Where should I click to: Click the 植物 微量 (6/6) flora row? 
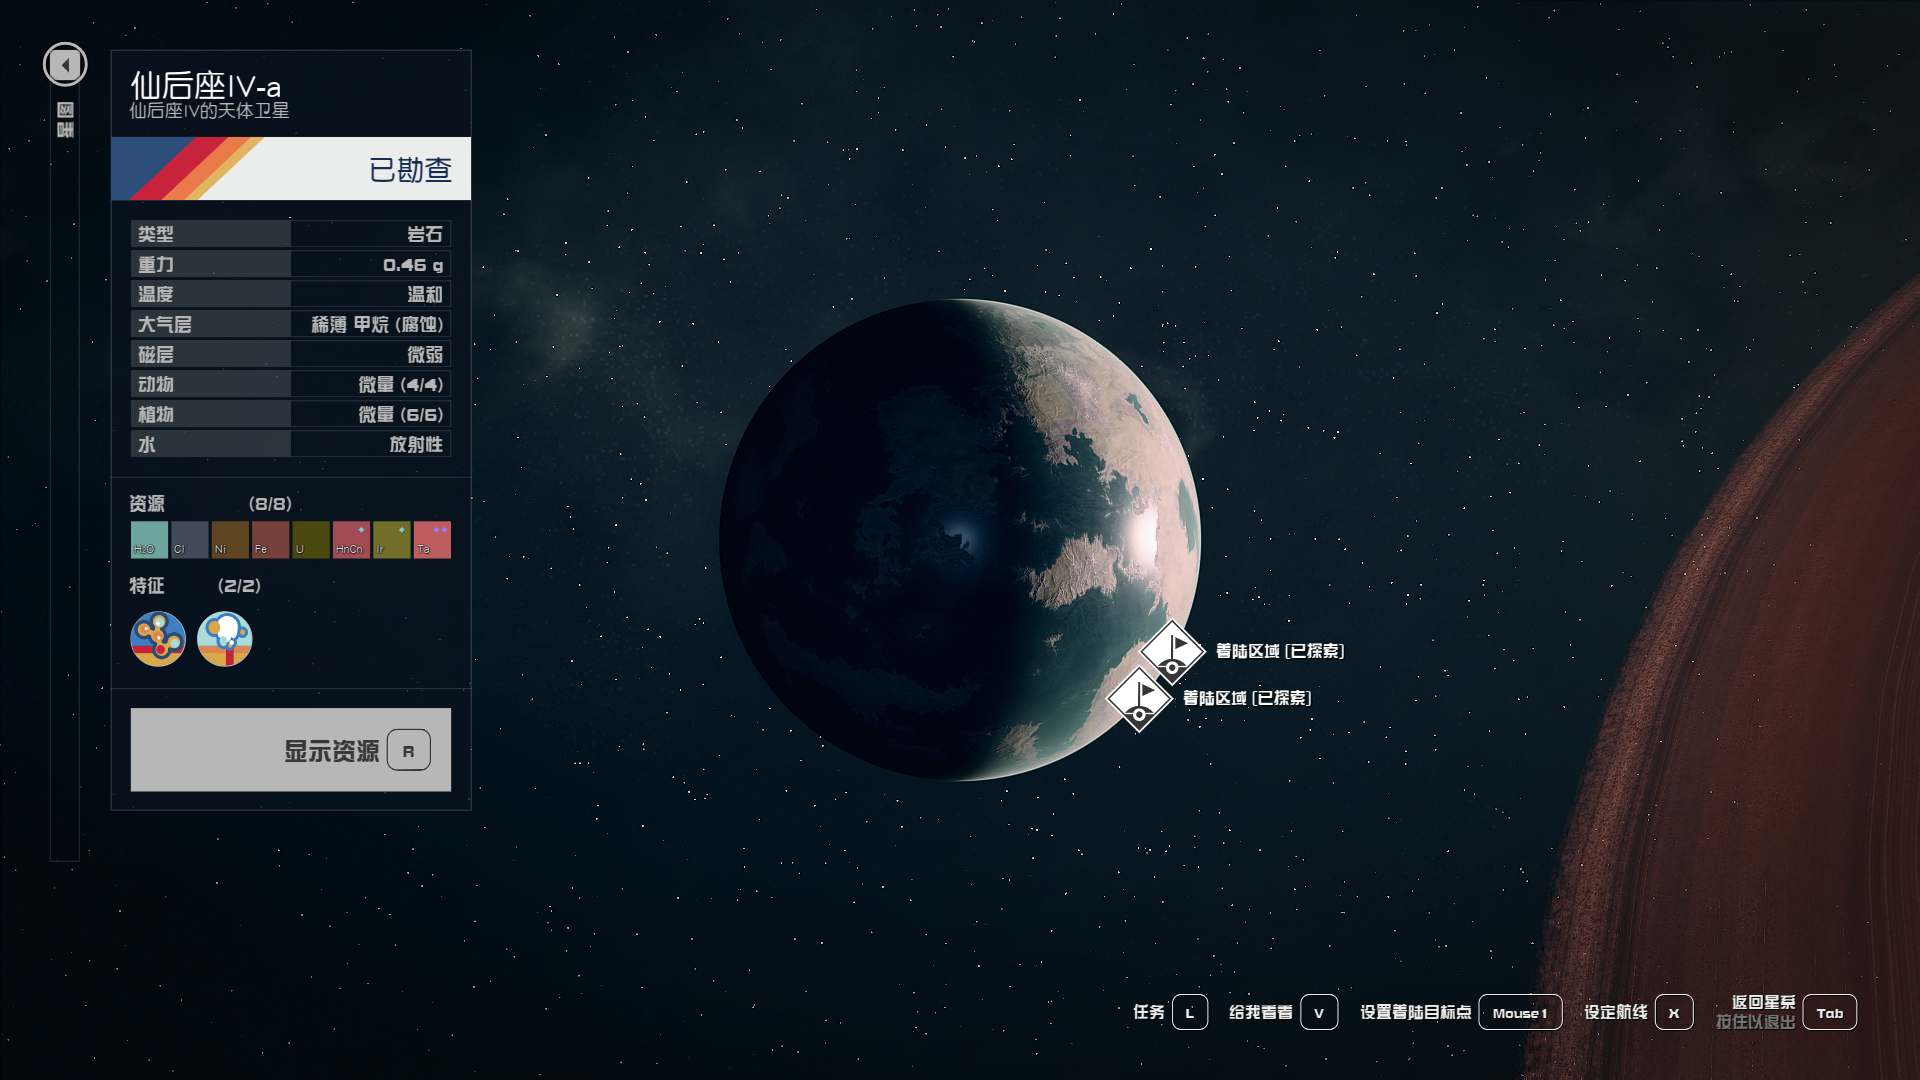pyautogui.click(x=291, y=414)
